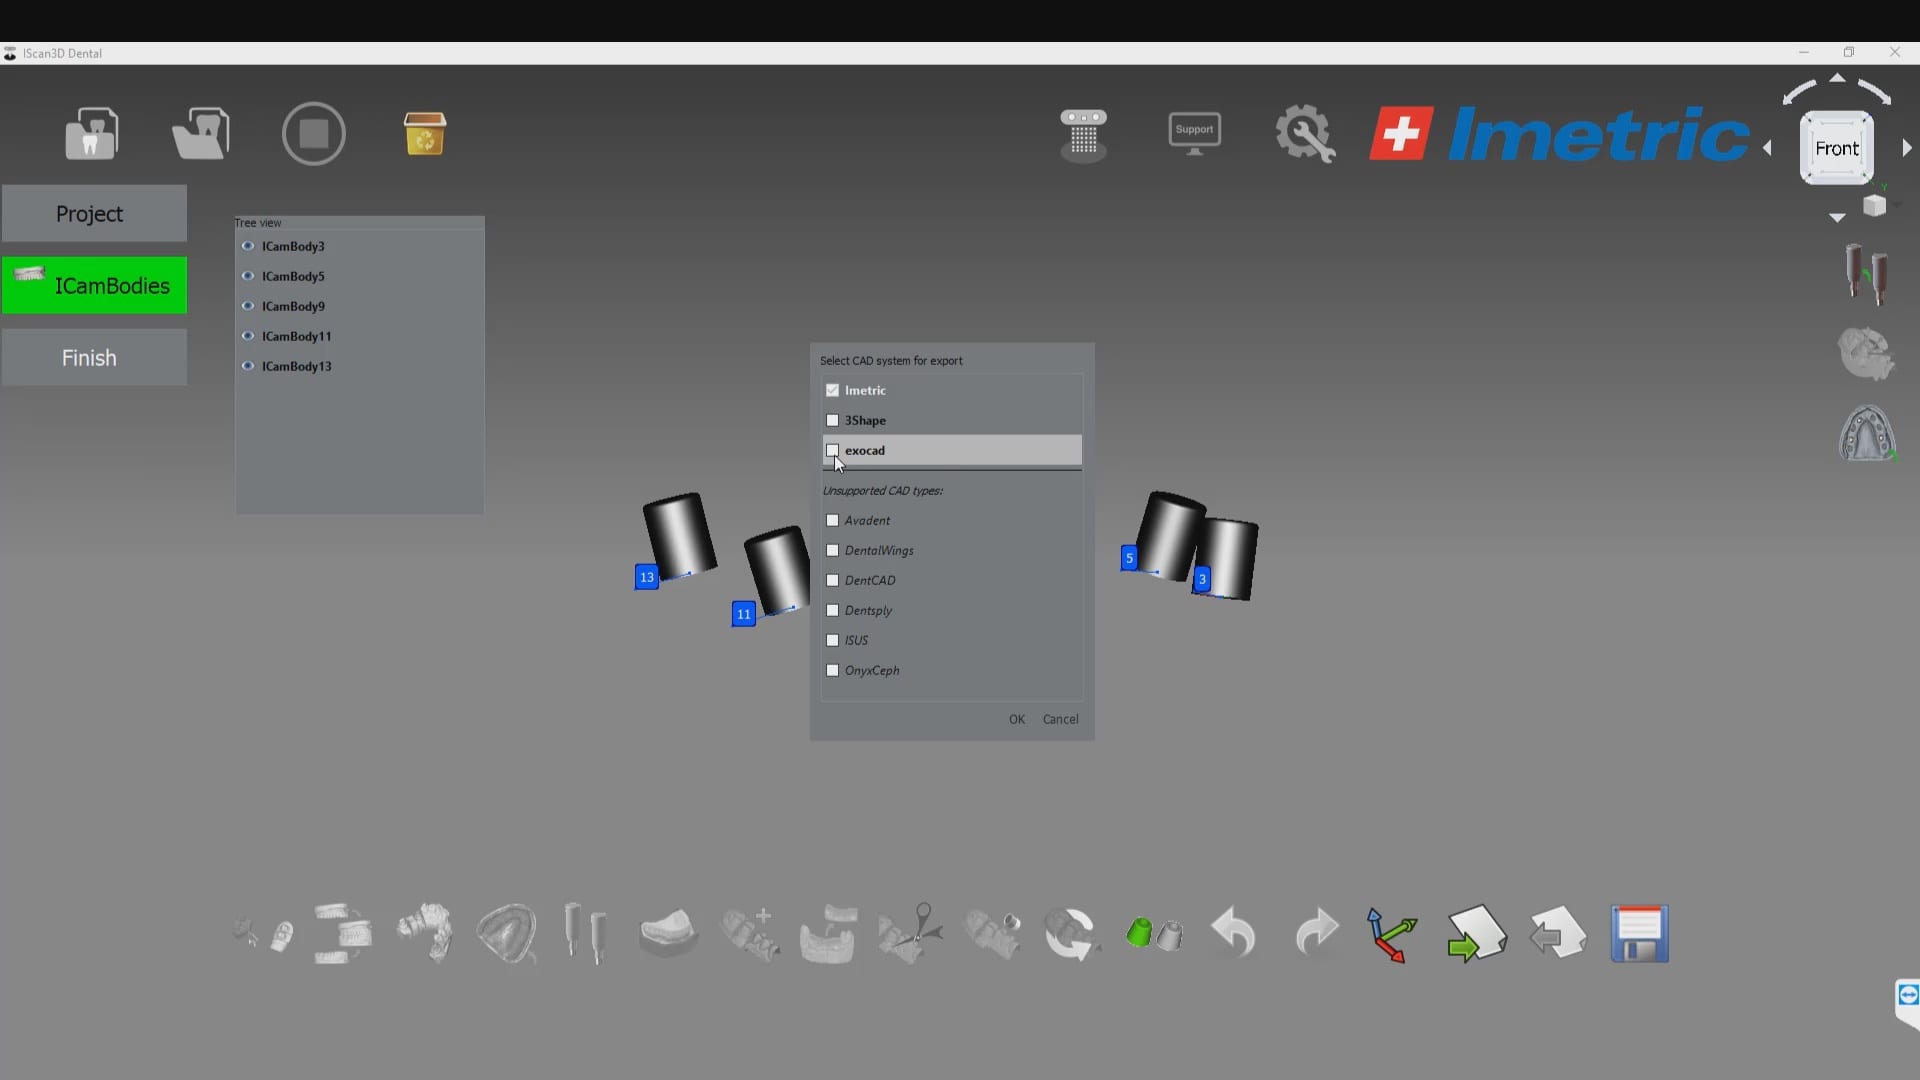The height and width of the screenshot is (1080, 1920).
Task: Click the rotate refresh model icon
Action: (x=1071, y=934)
